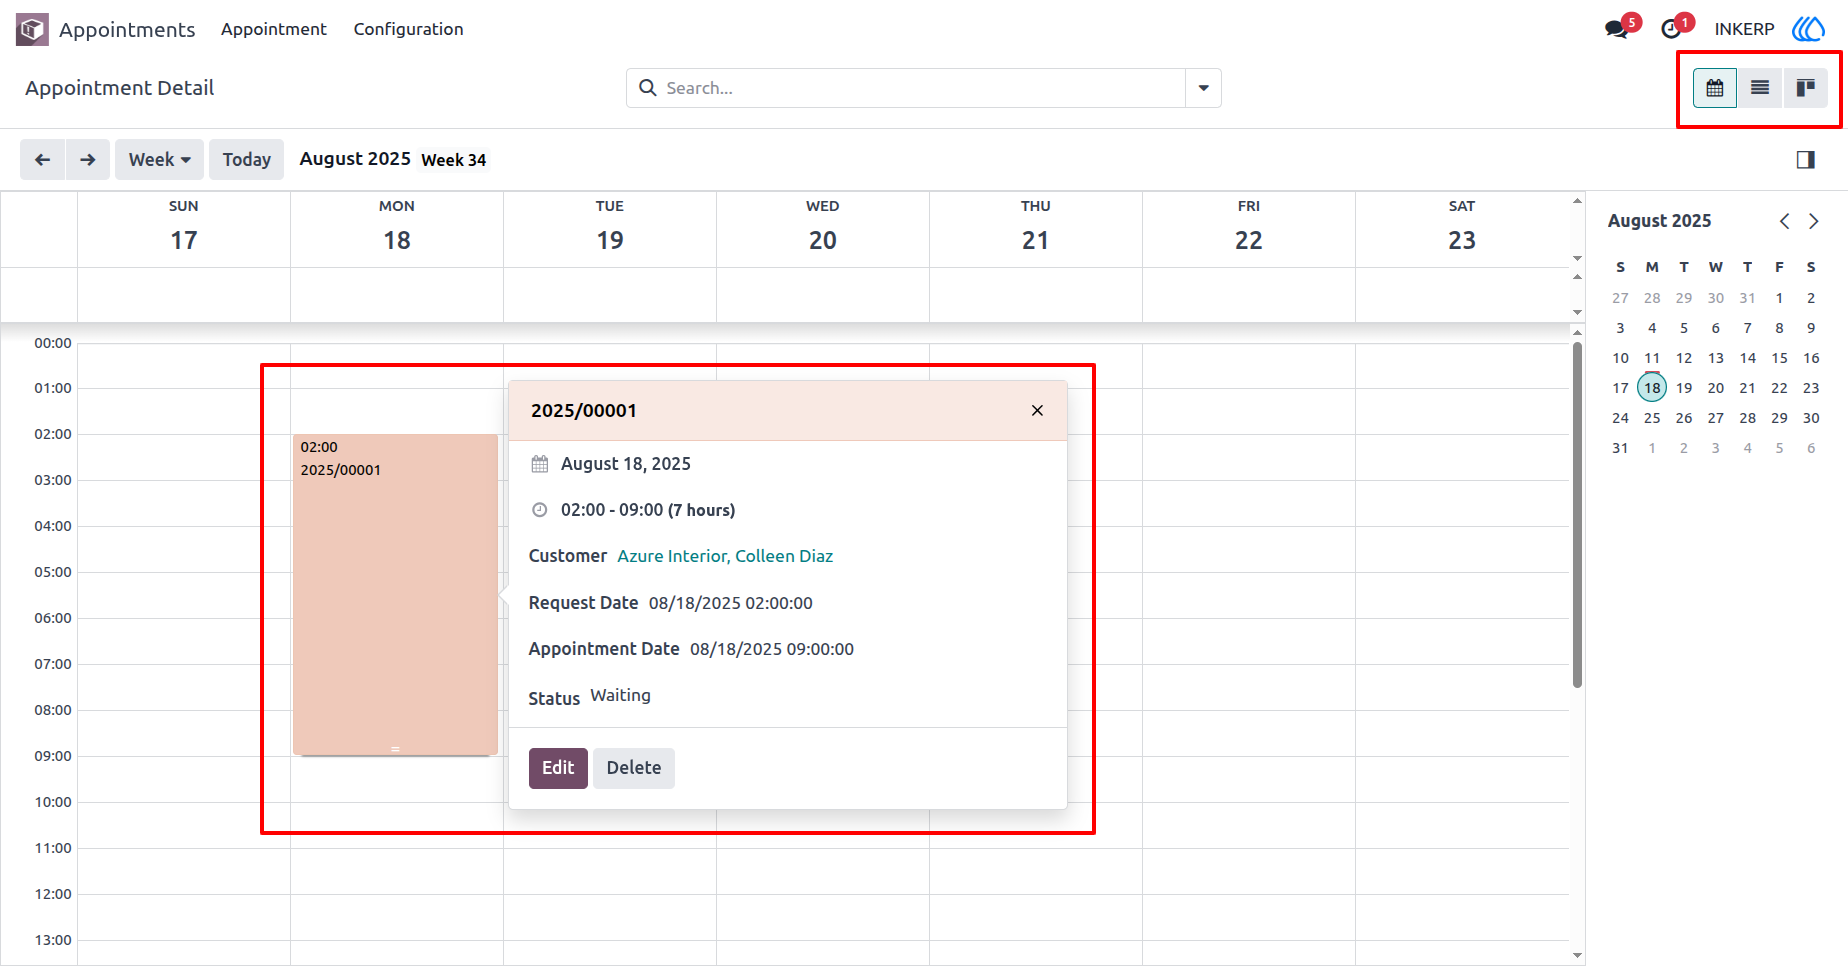Viewport: 1848px width, 966px height.
Task: Open customer Azure Interior, Colleen Diaz
Action: pyautogui.click(x=725, y=556)
